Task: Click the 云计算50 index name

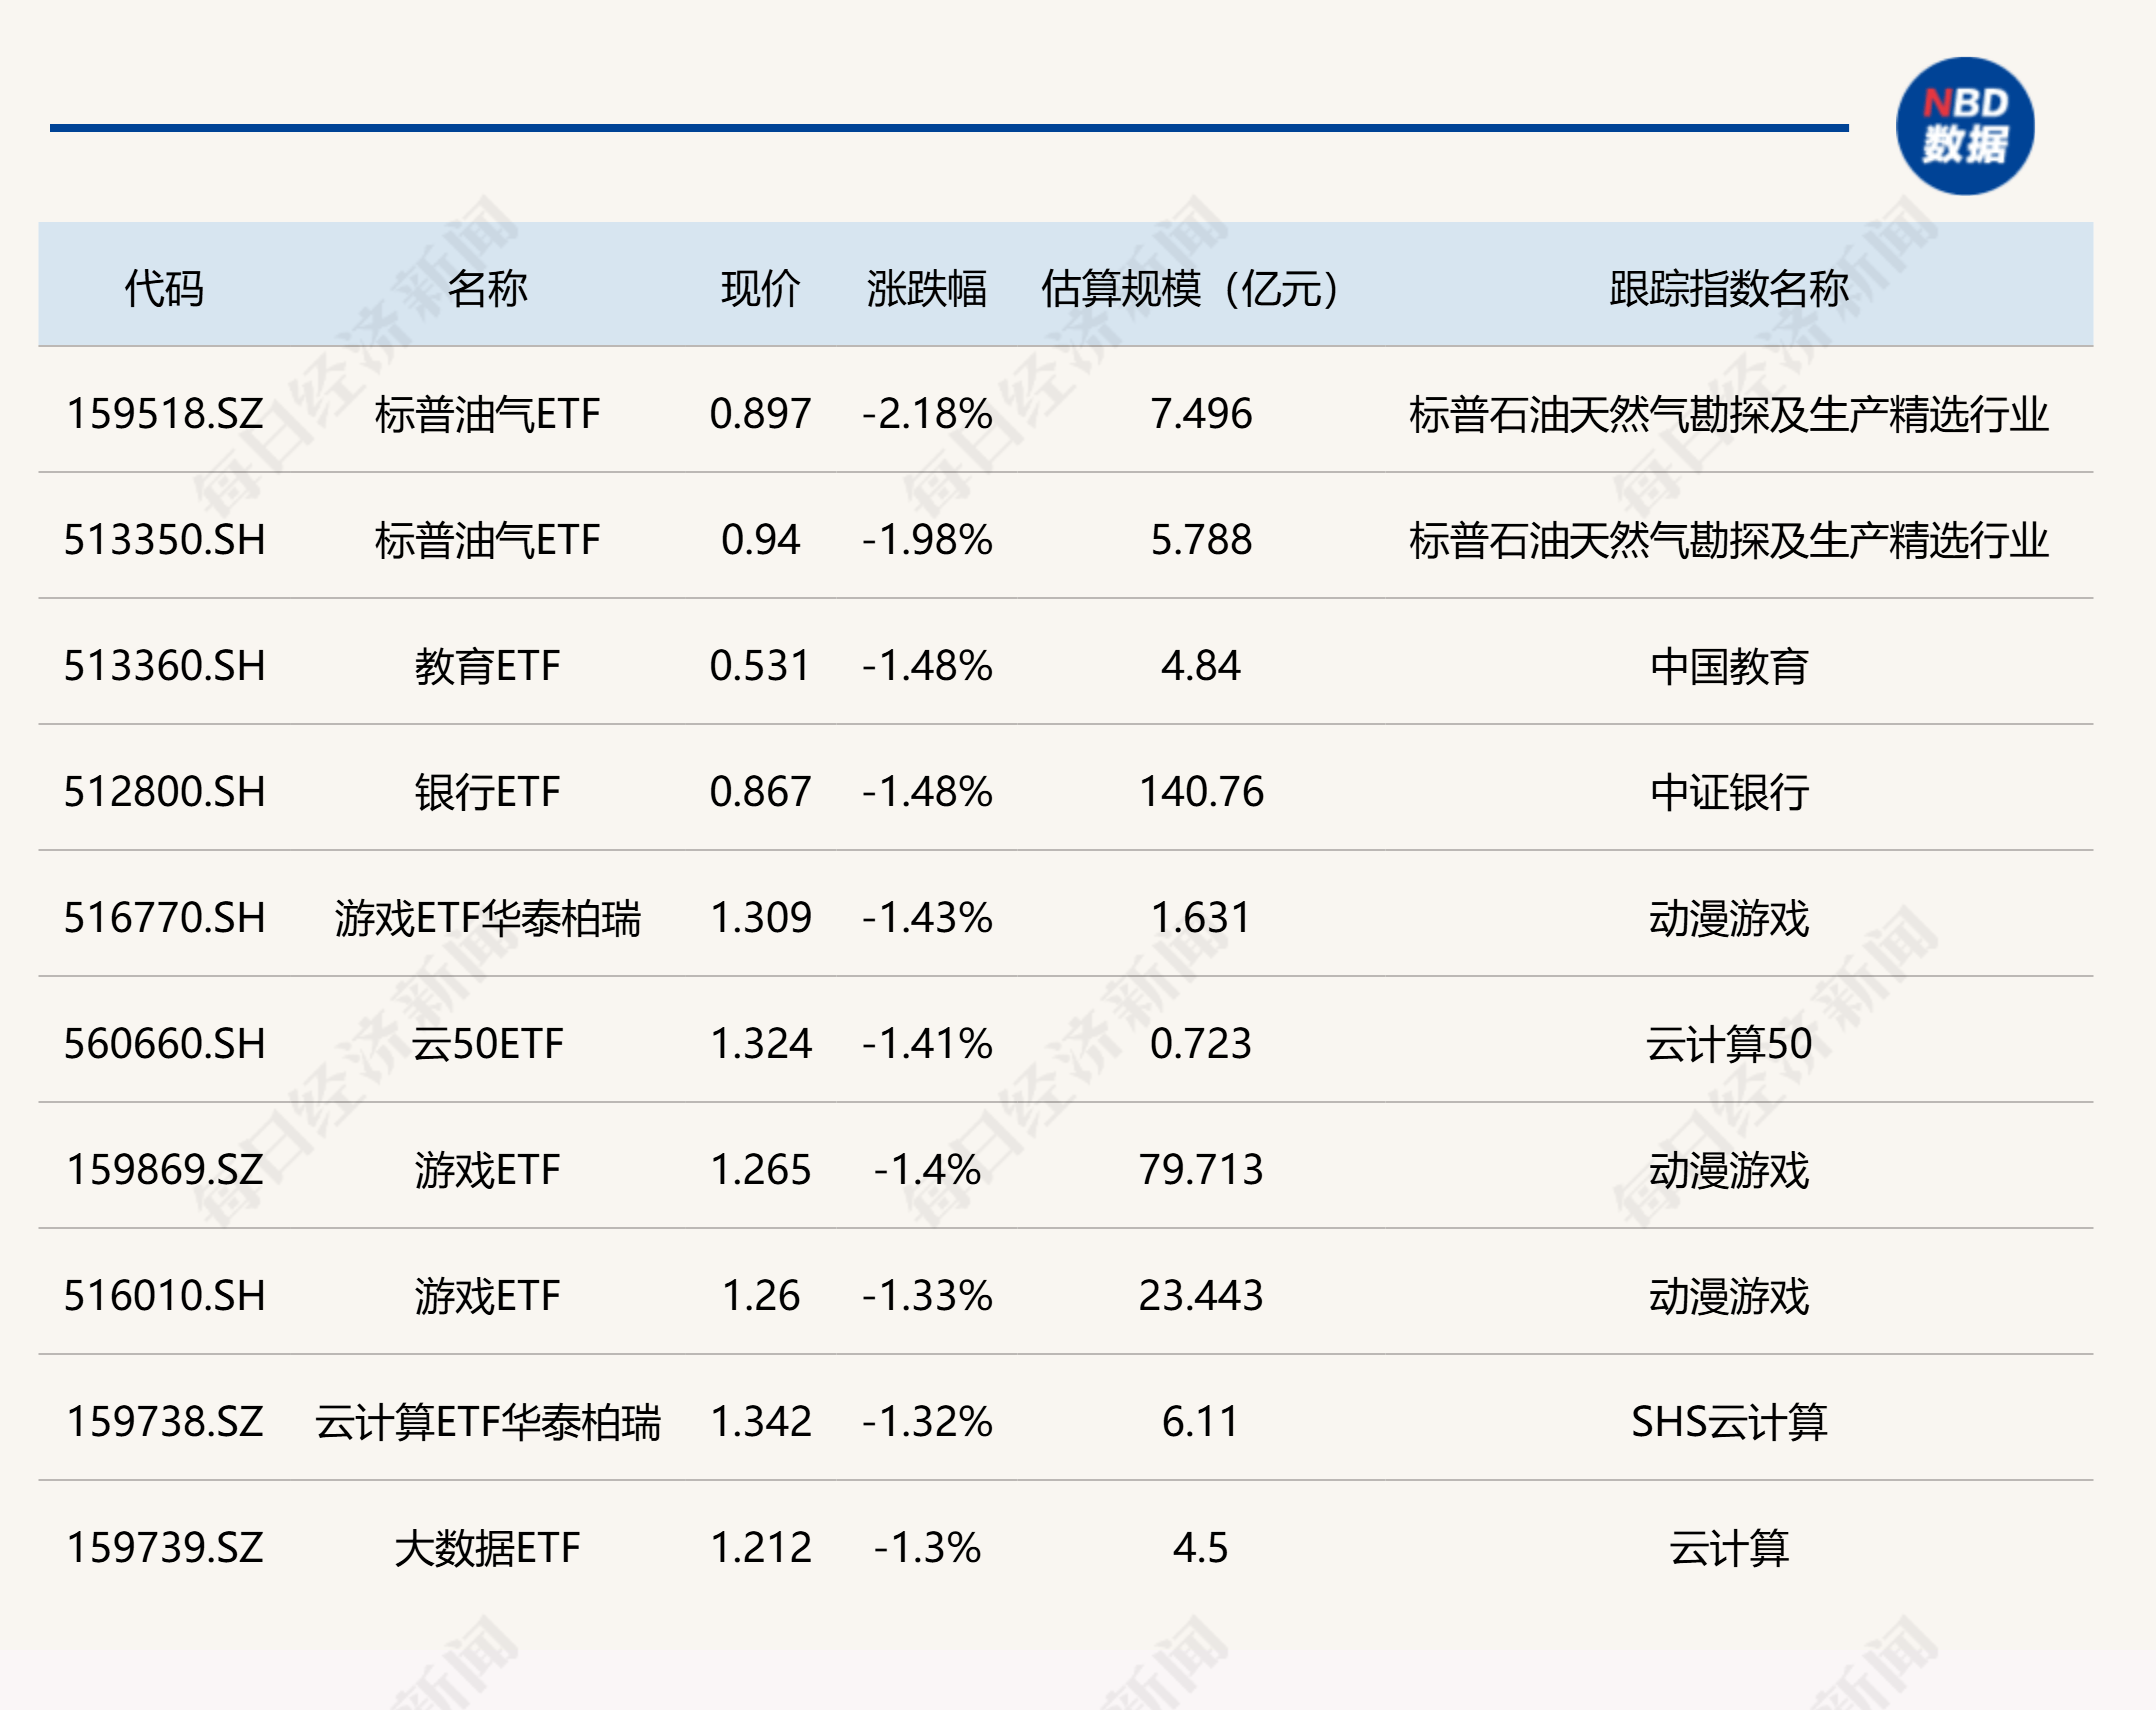Action: (1729, 1044)
